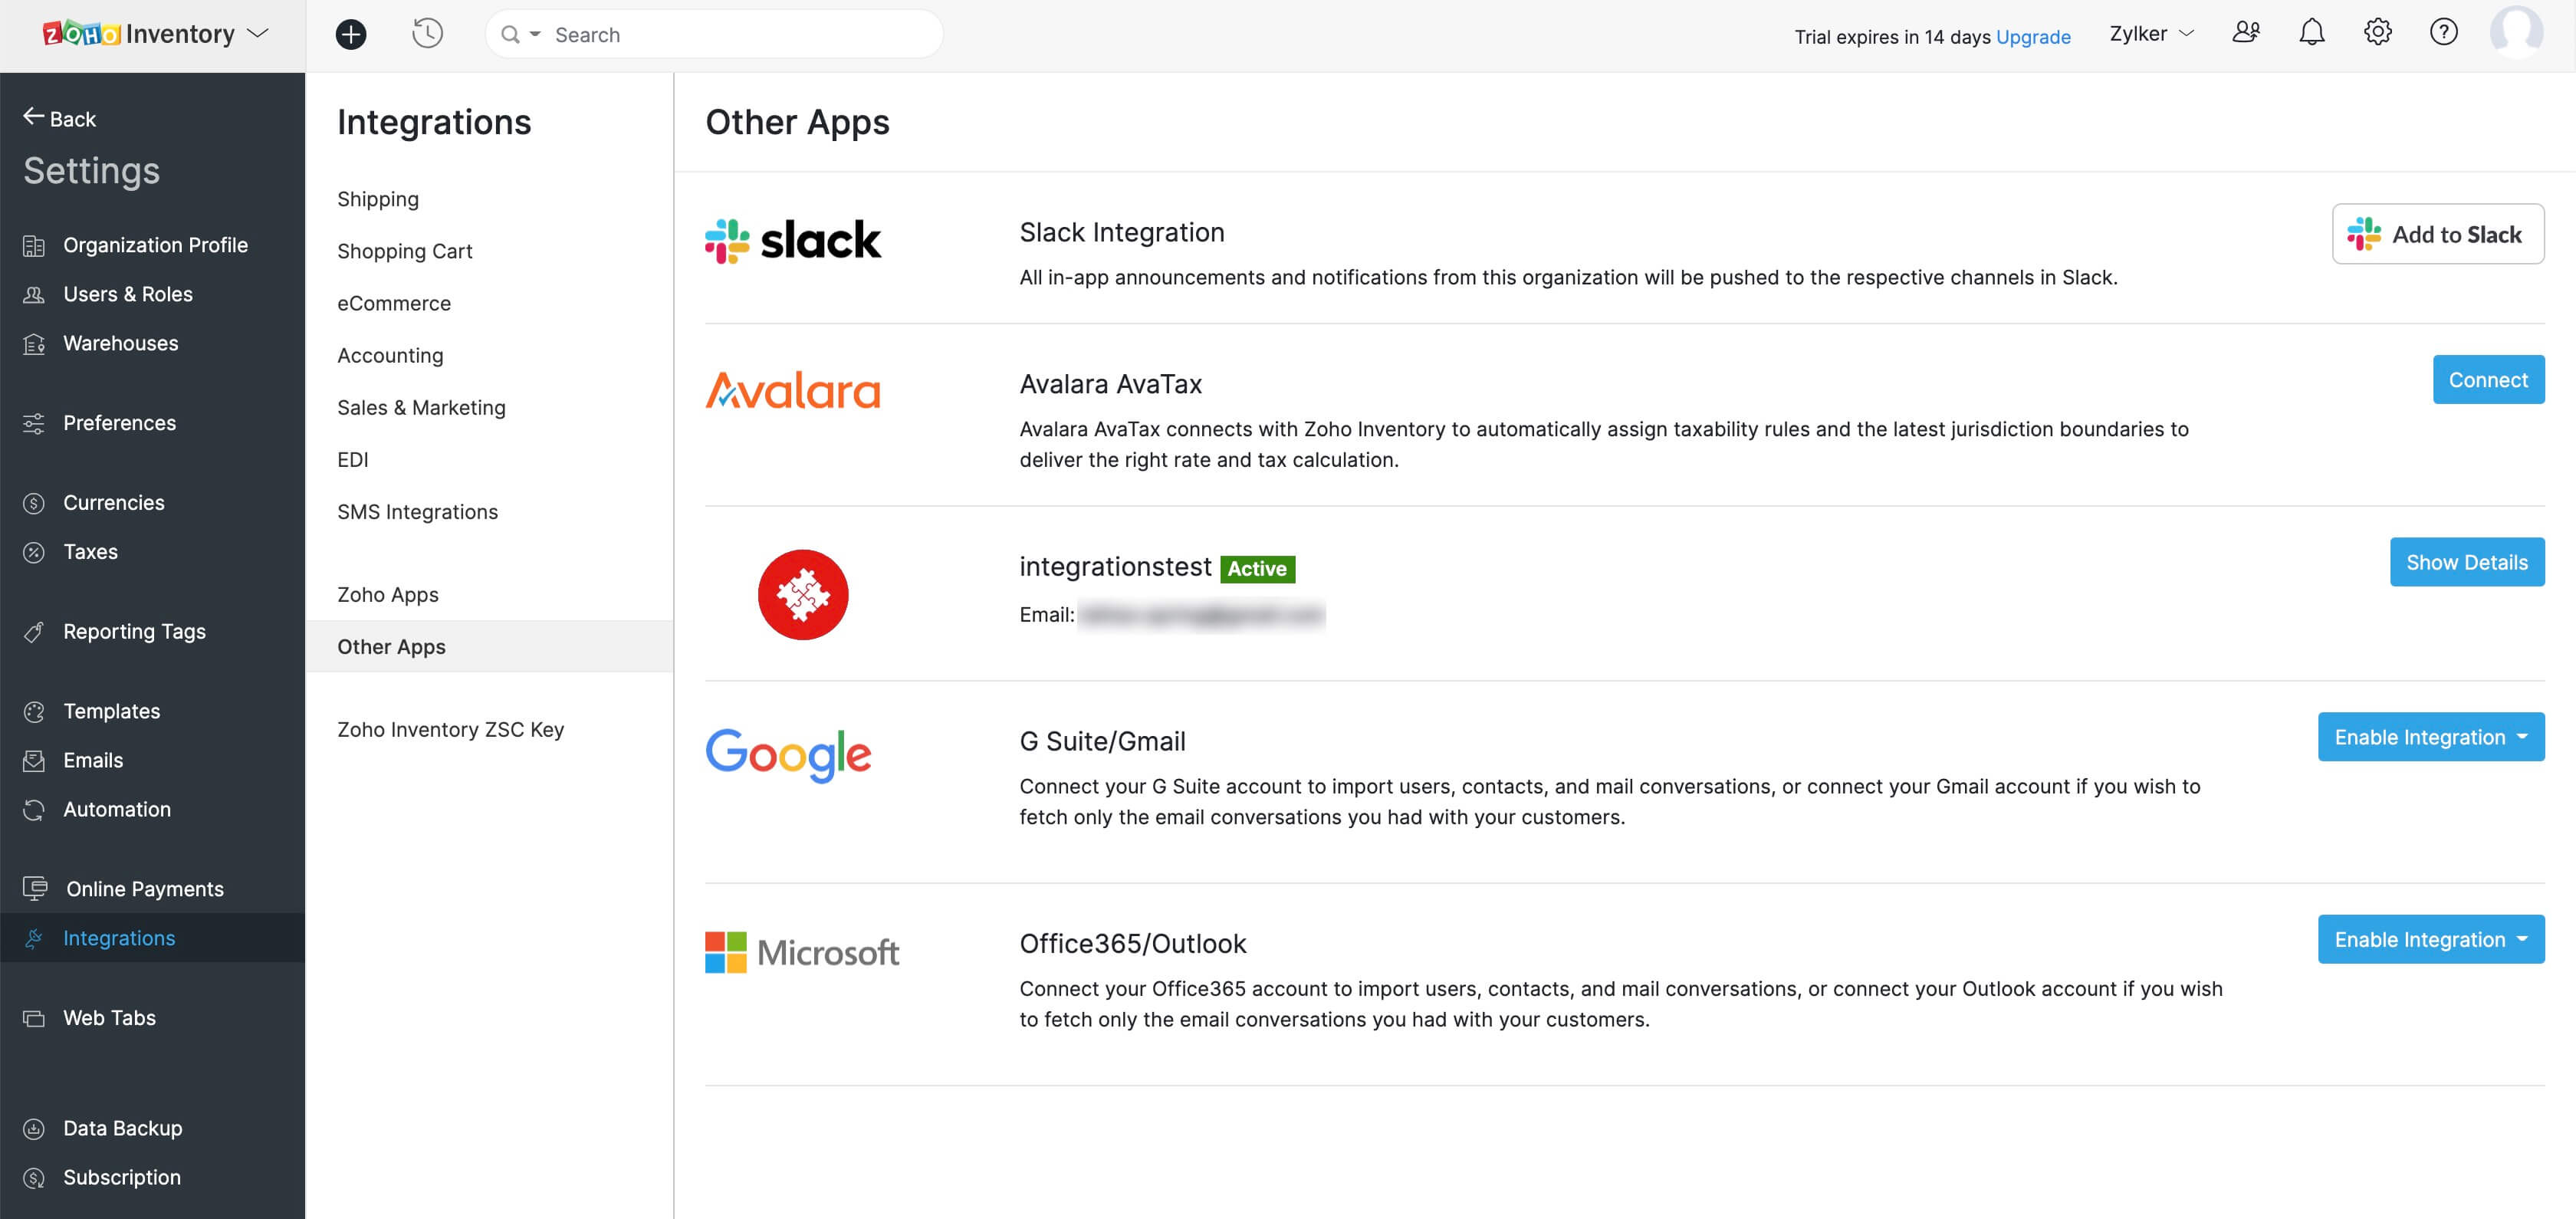
Task: Open recent activity history icon
Action: pyautogui.click(x=427, y=34)
